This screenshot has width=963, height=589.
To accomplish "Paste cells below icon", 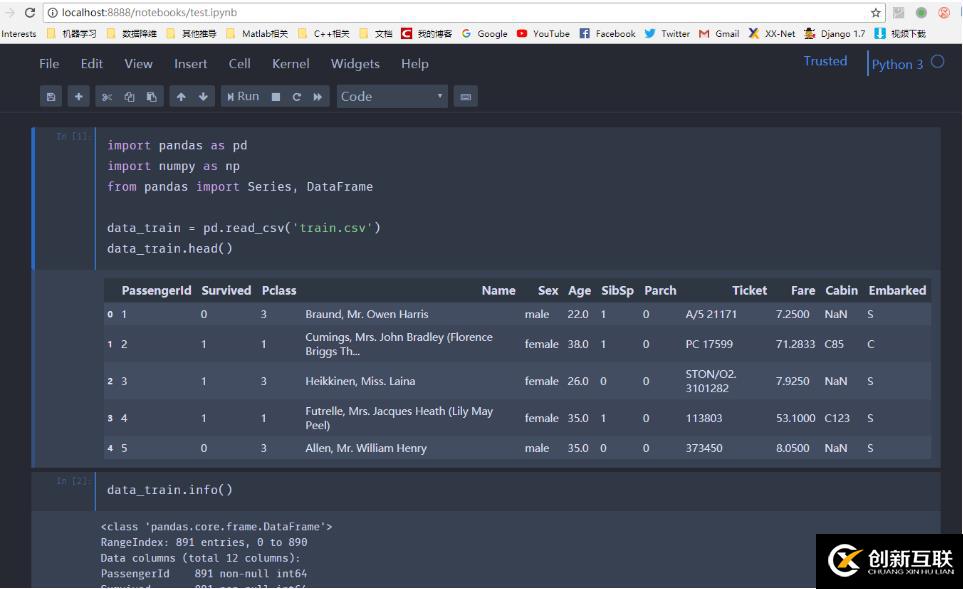I will 152,96.
